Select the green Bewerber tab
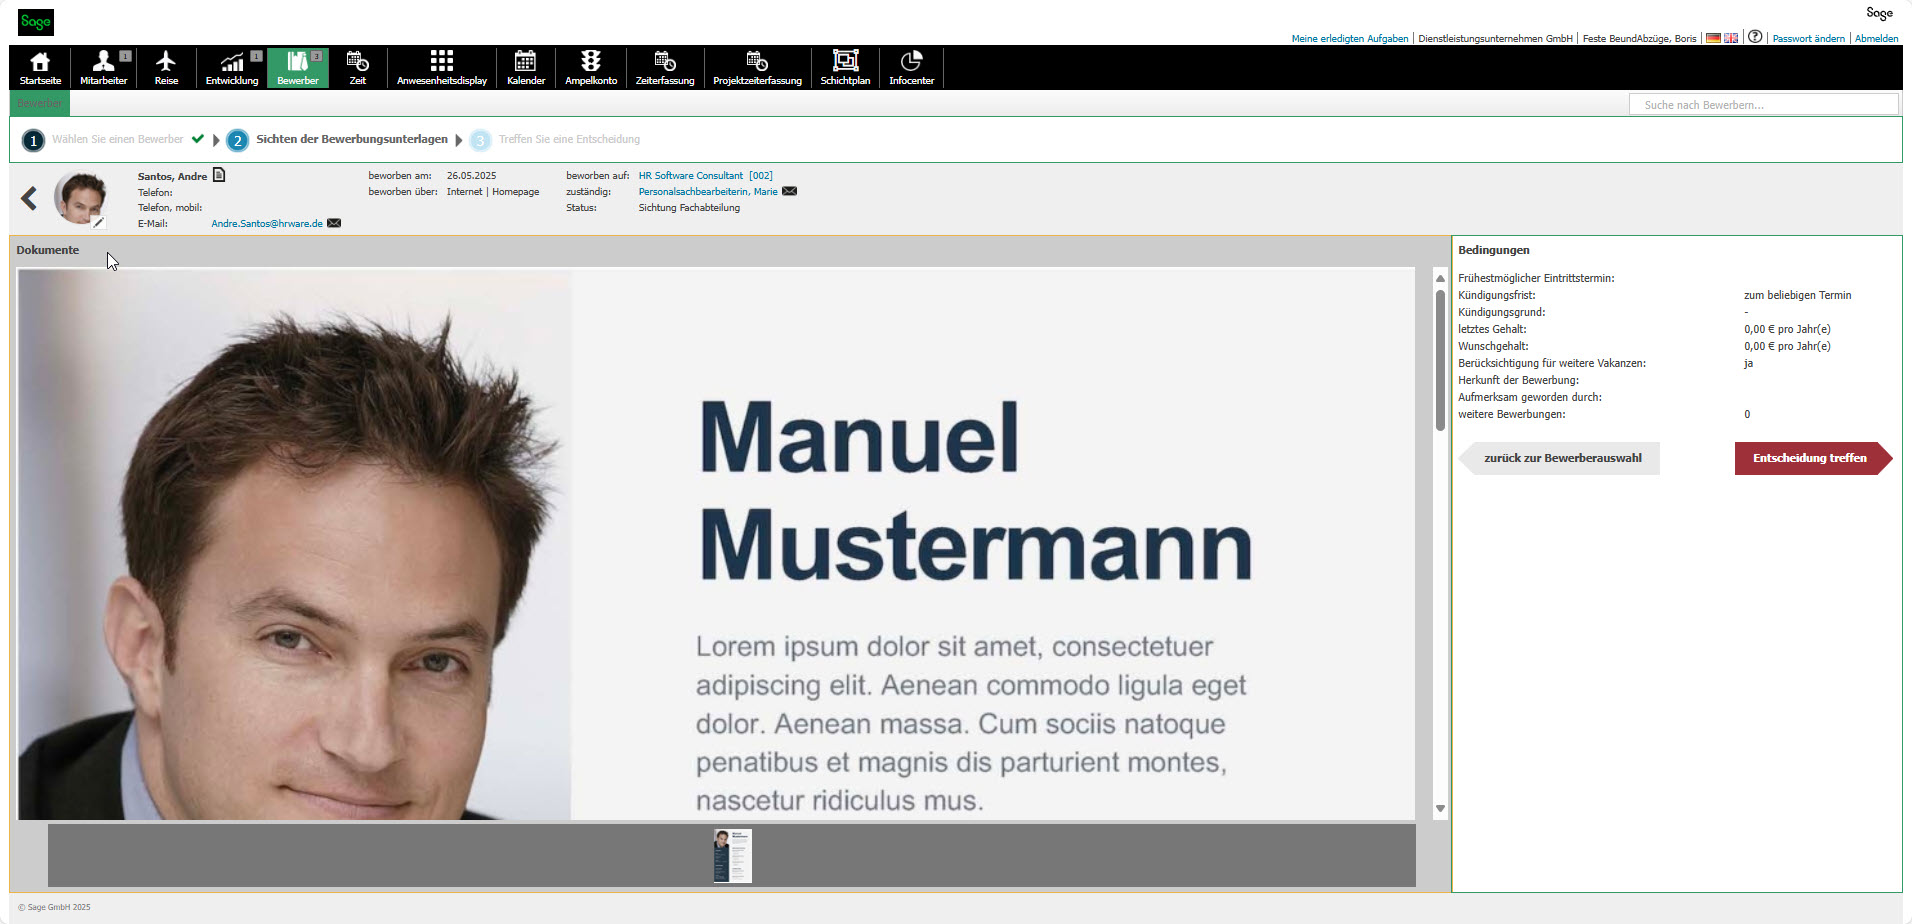The image size is (1912, 924). click(x=38, y=103)
